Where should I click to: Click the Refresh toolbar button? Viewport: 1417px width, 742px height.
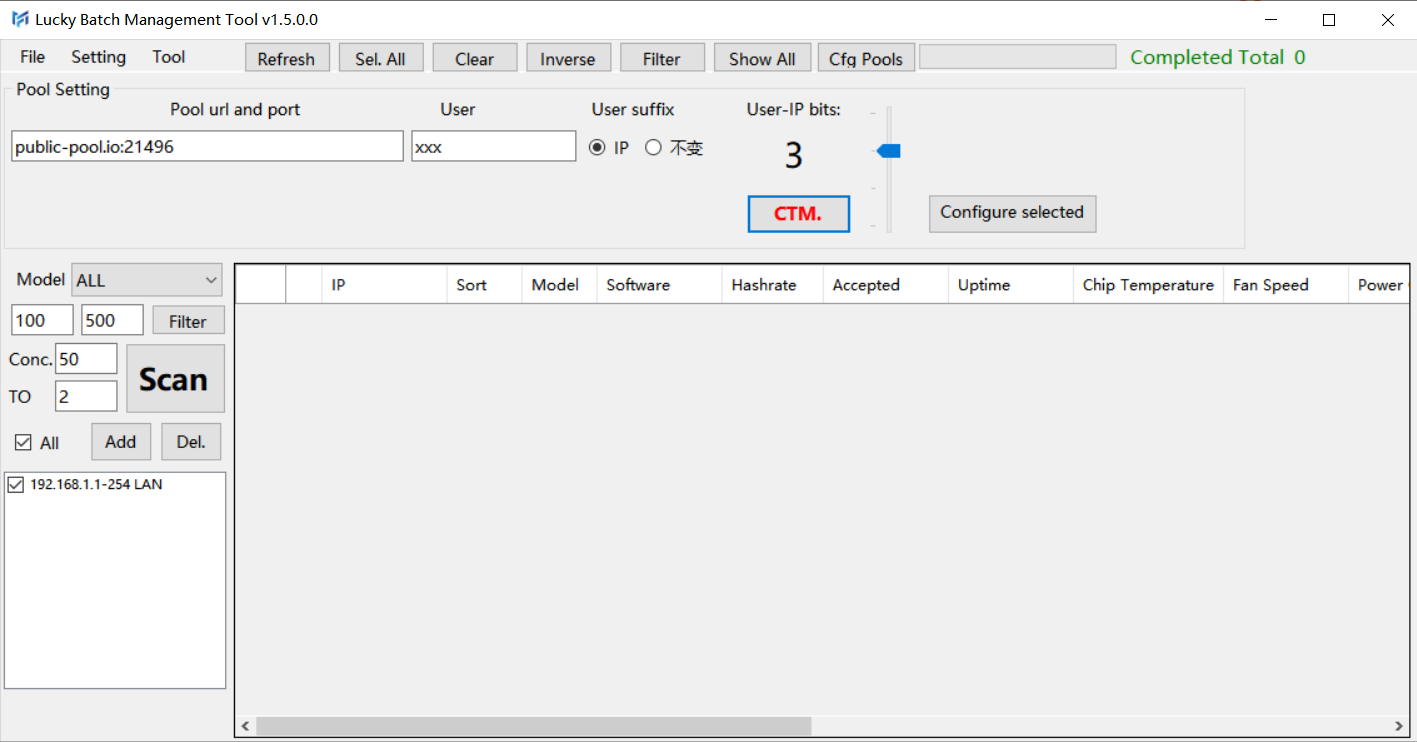286,59
